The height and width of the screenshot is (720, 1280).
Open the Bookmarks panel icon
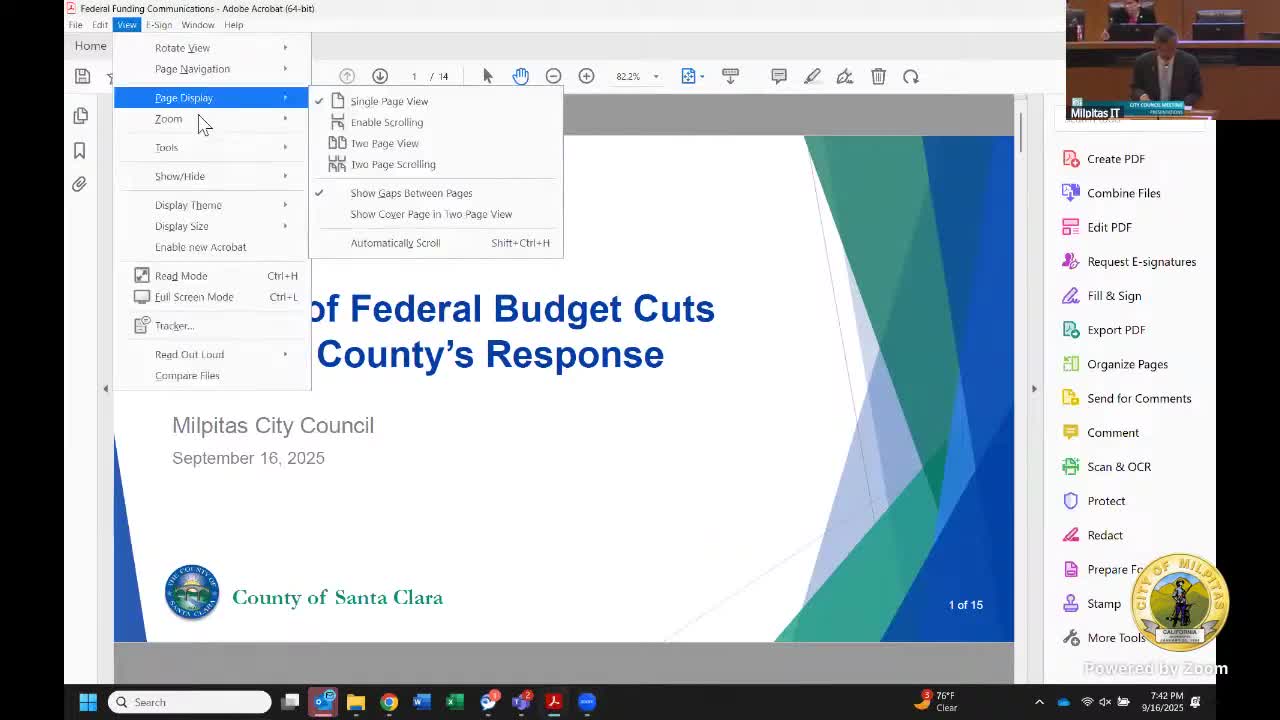80,150
